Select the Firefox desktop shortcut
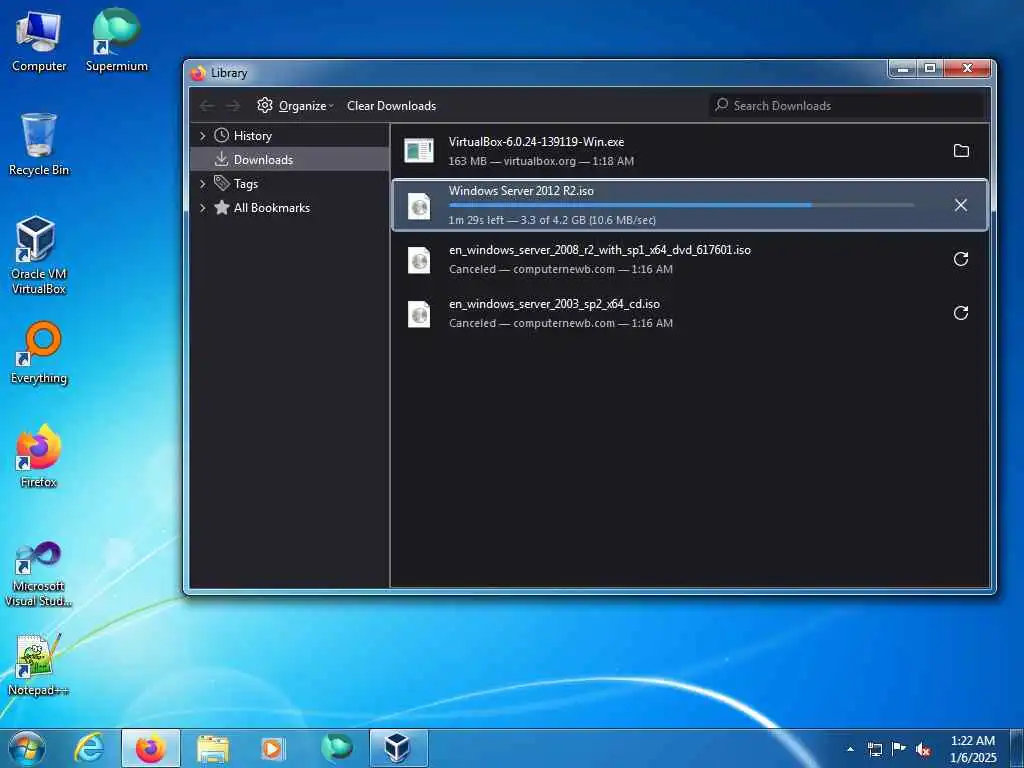Image resolution: width=1024 pixels, height=768 pixels. 39,456
